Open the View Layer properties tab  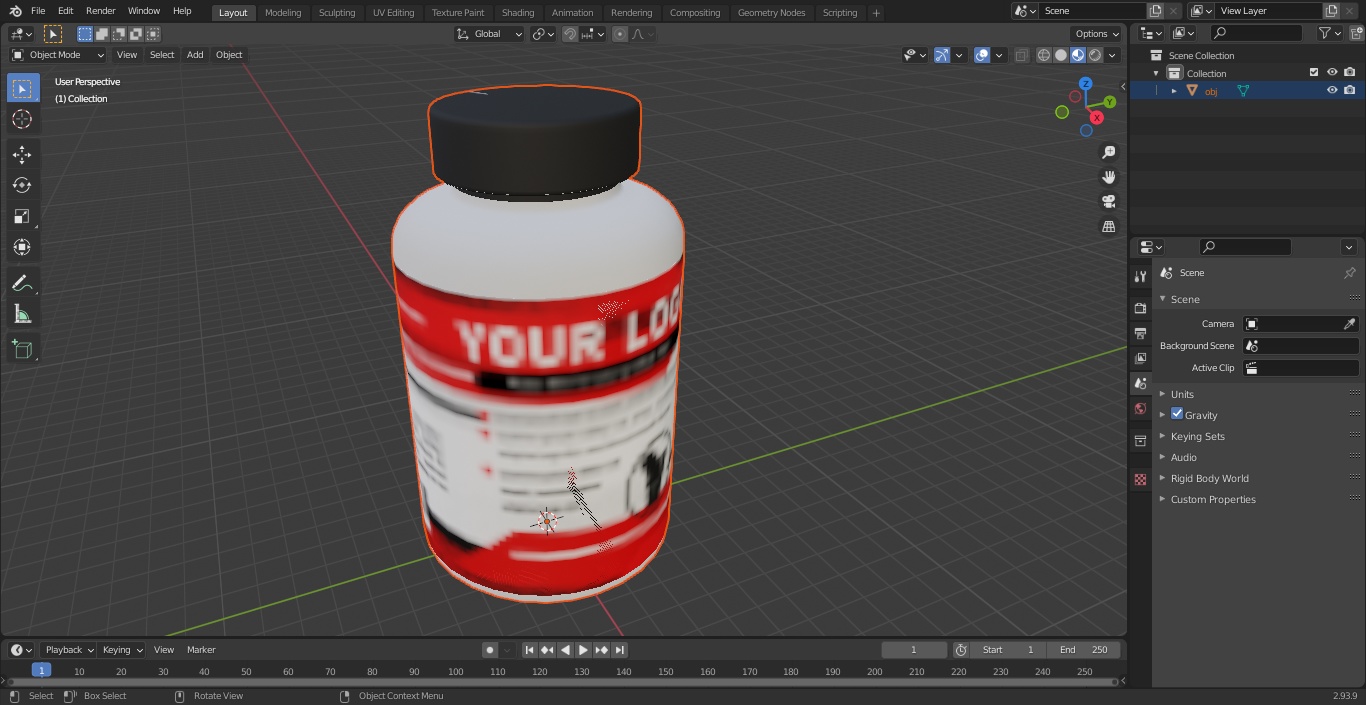1140,358
